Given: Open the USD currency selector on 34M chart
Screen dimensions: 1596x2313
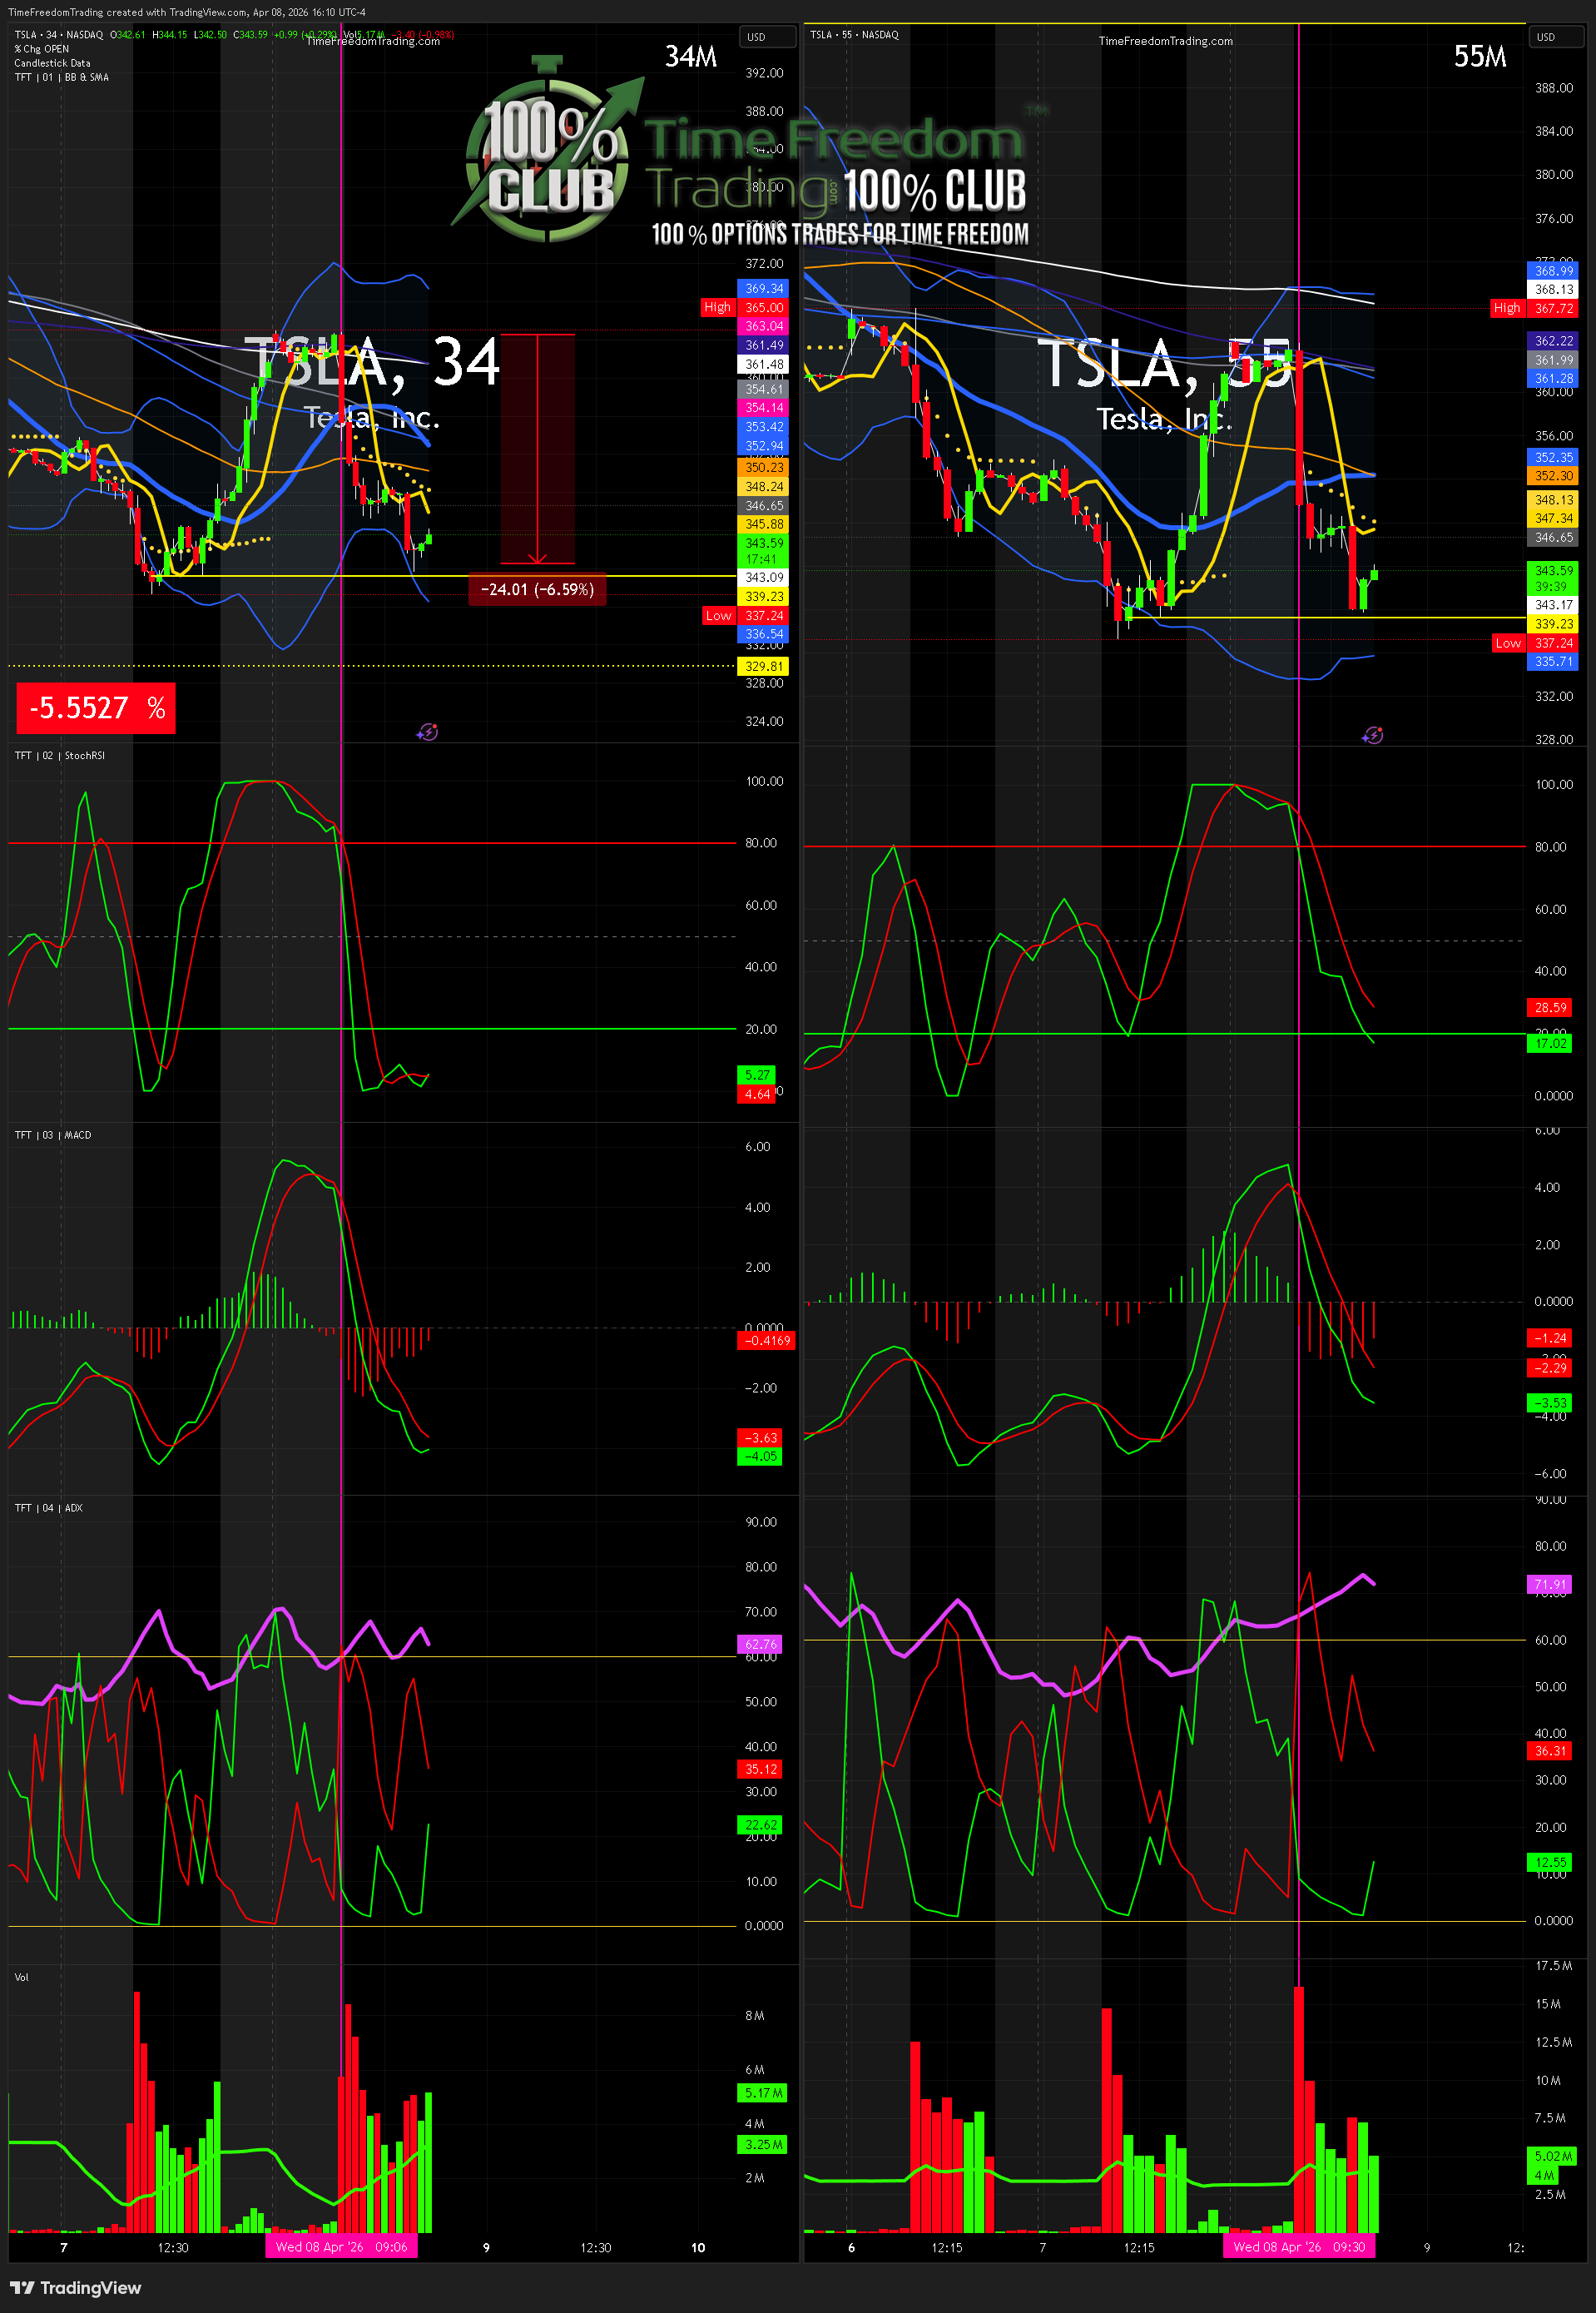Looking at the screenshot, I should point(757,37).
